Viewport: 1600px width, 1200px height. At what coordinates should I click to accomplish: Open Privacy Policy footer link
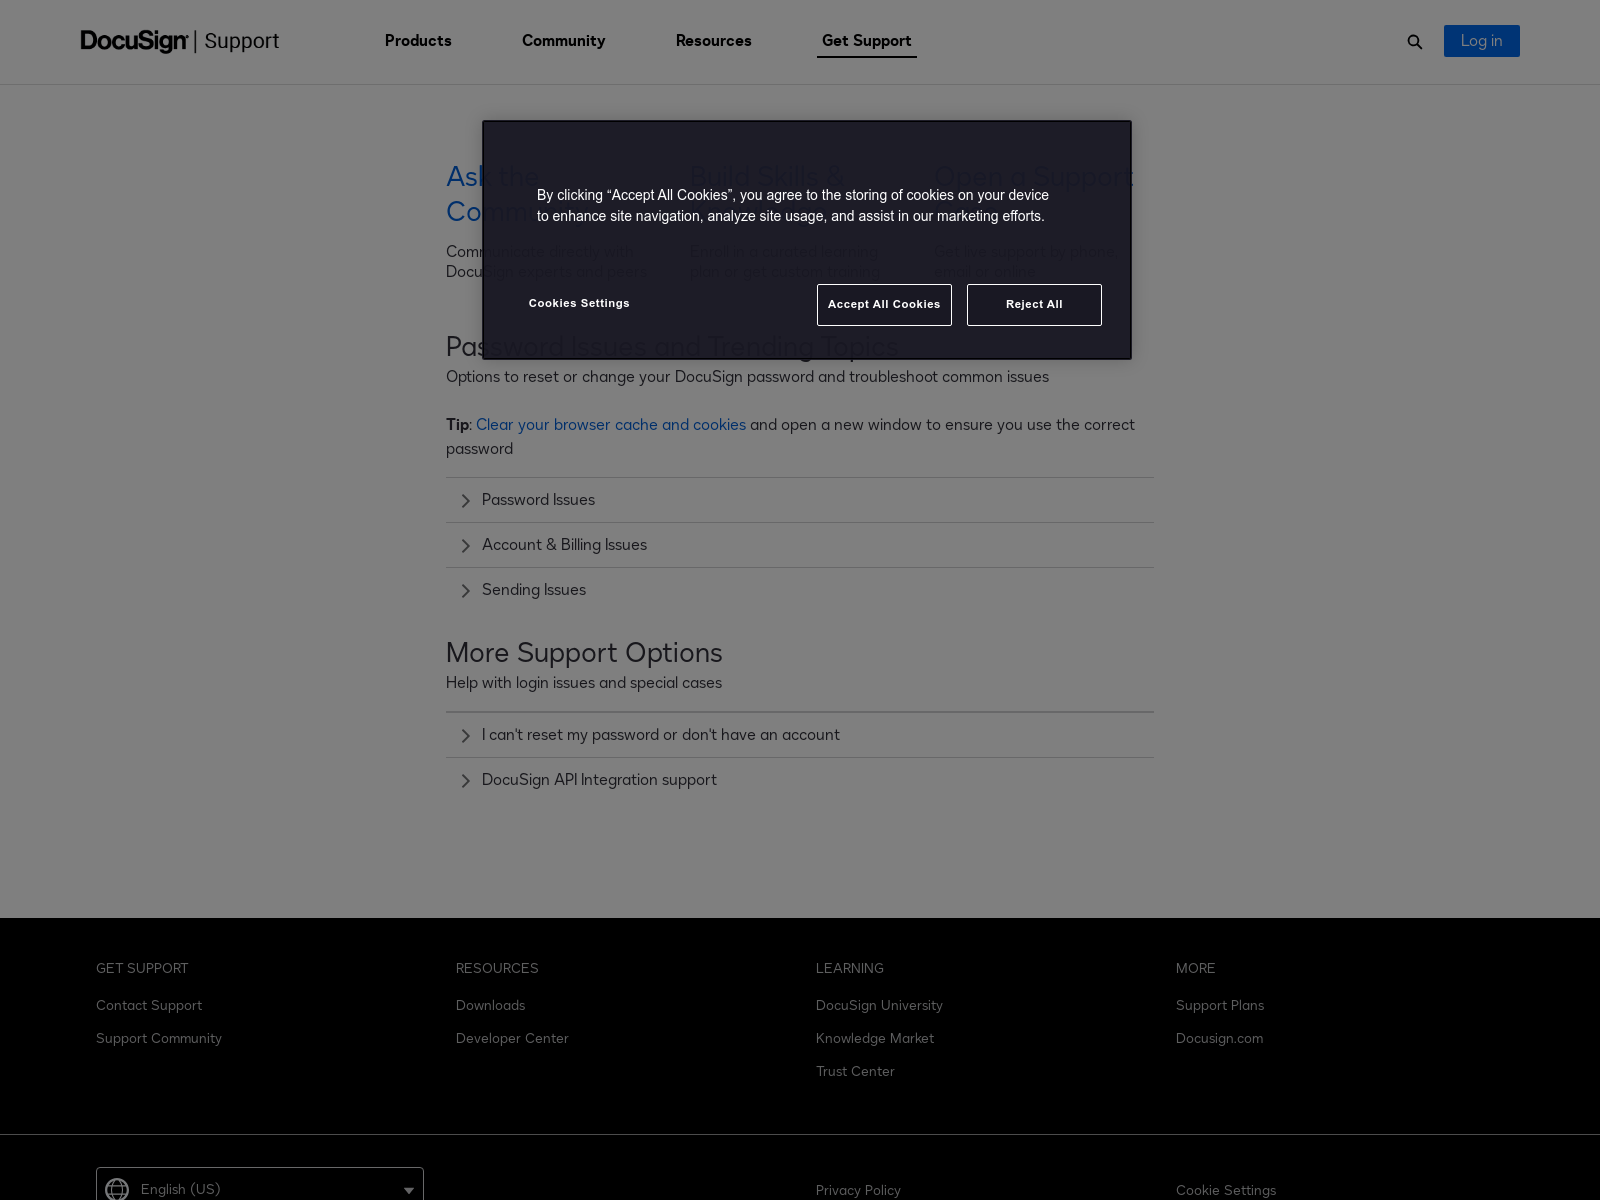tap(858, 1190)
